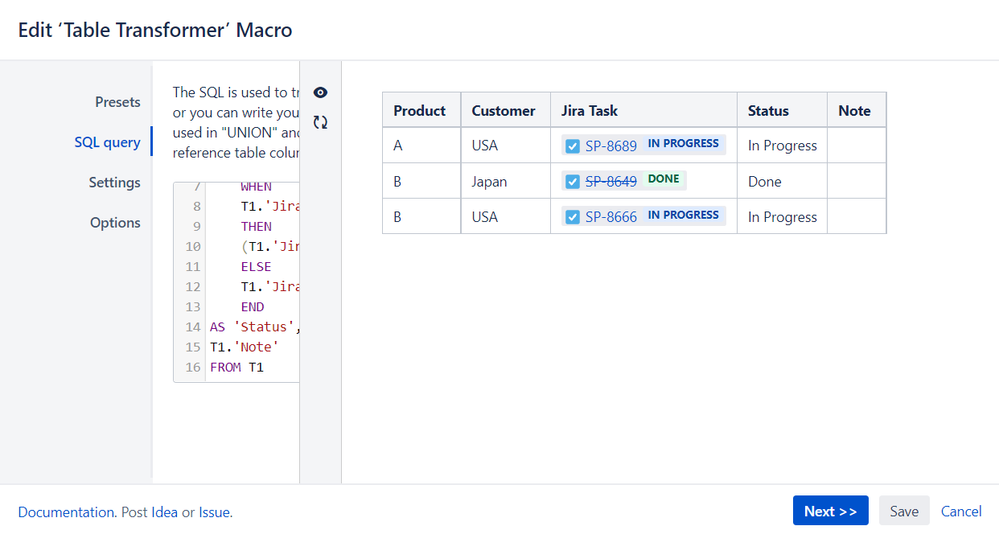Open Jira issue SP-8689 link
Image resolution: width=999 pixels, height=534 pixels.
coord(611,146)
